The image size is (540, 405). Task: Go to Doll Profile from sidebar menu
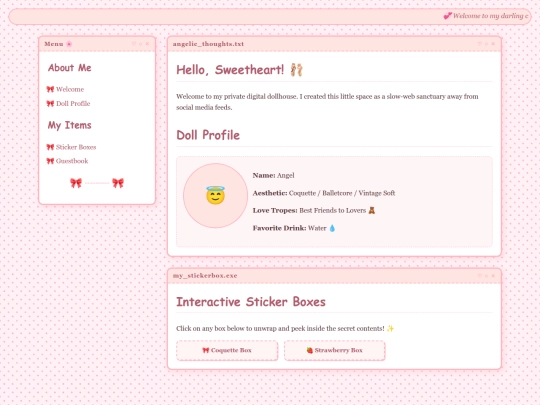(73, 103)
